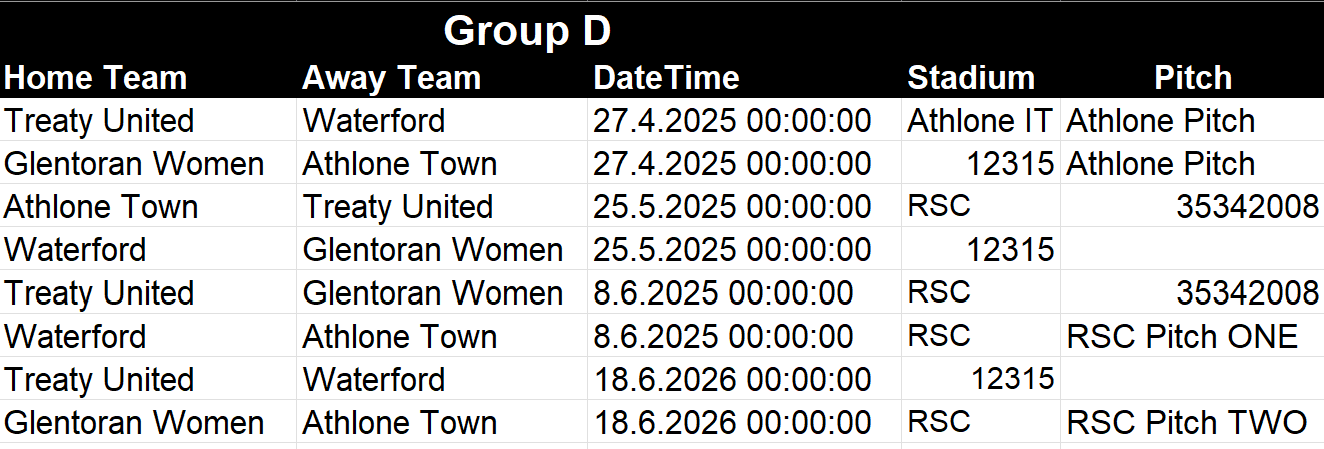This screenshot has height=449, width=1324.
Task: Select the Pitch header cell
Action: point(1192,78)
